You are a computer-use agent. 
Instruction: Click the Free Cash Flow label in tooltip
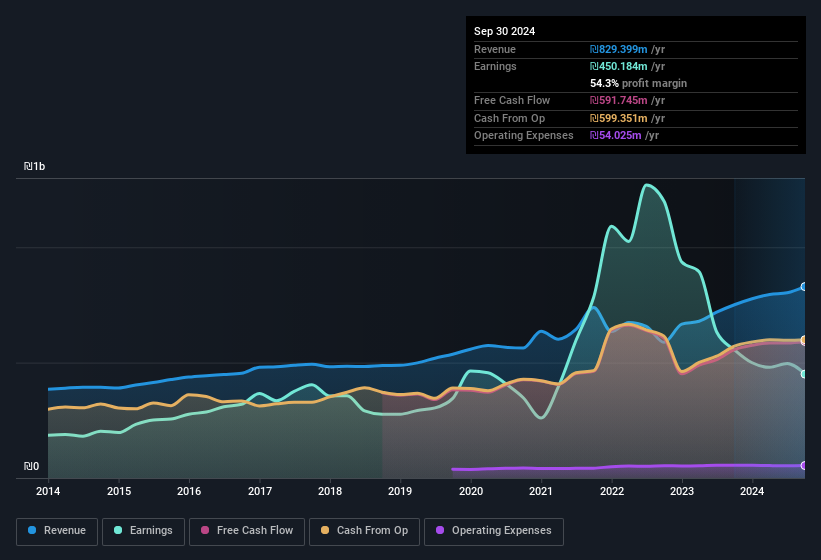512,100
